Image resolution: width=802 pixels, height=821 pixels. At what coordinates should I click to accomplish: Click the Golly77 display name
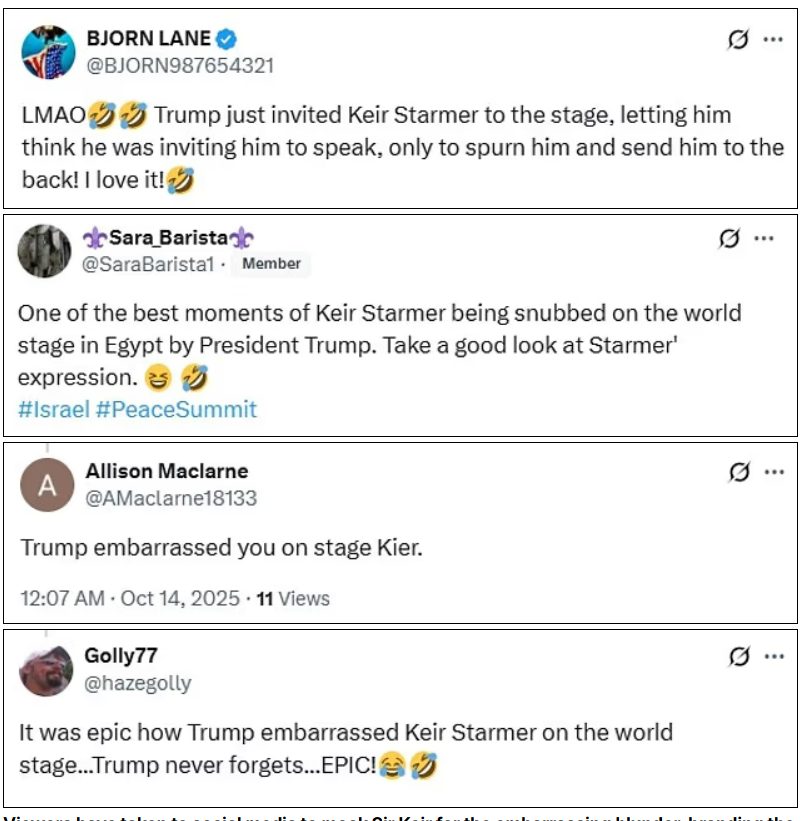click(x=121, y=656)
